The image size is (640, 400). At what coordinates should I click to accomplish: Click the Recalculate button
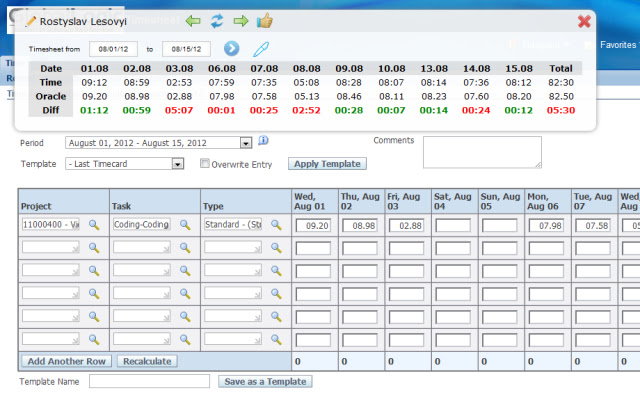point(149,361)
